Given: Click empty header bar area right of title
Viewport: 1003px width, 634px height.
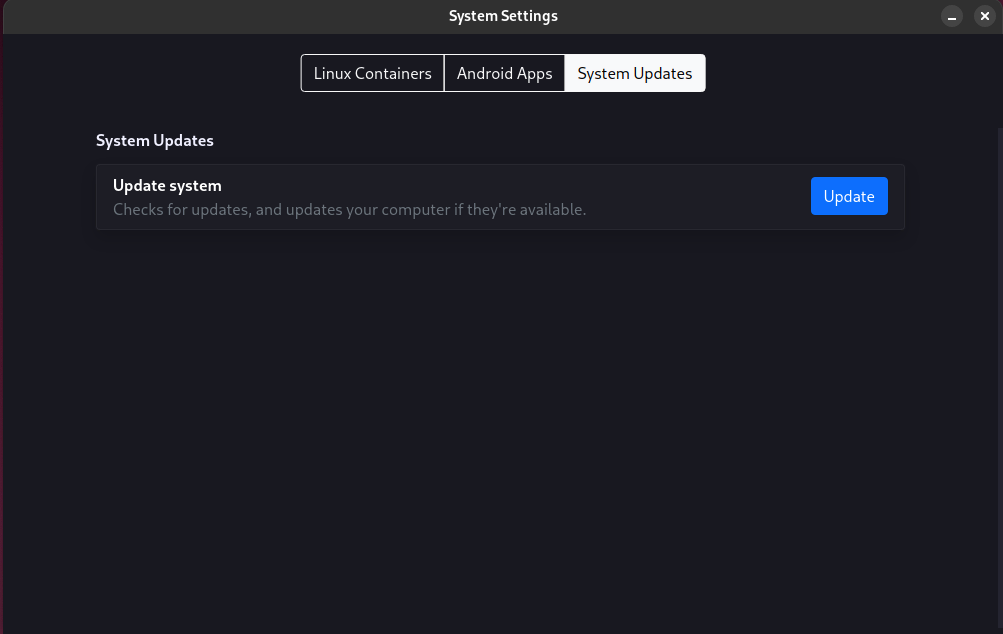Looking at the screenshot, I should click(750, 16).
